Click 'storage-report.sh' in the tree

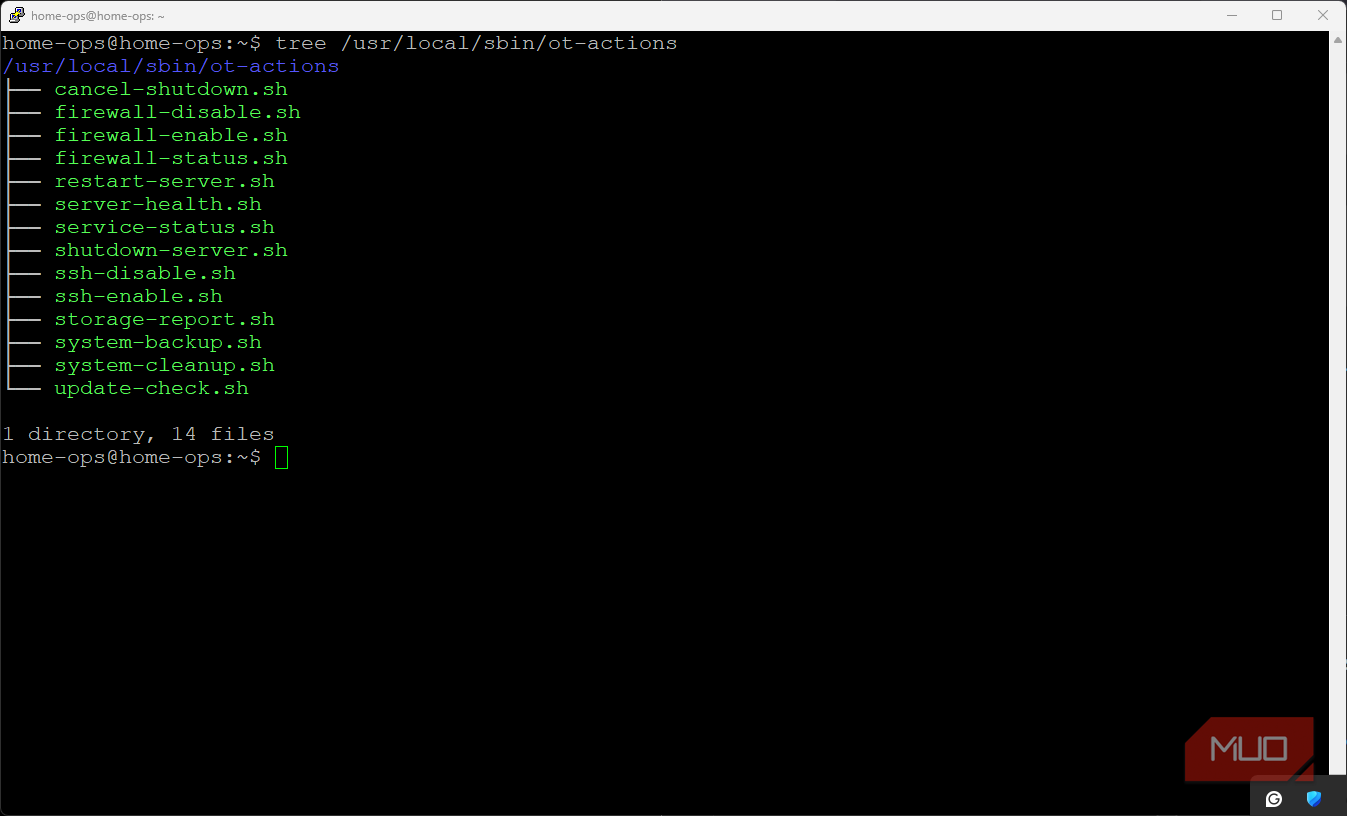click(164, 319)
